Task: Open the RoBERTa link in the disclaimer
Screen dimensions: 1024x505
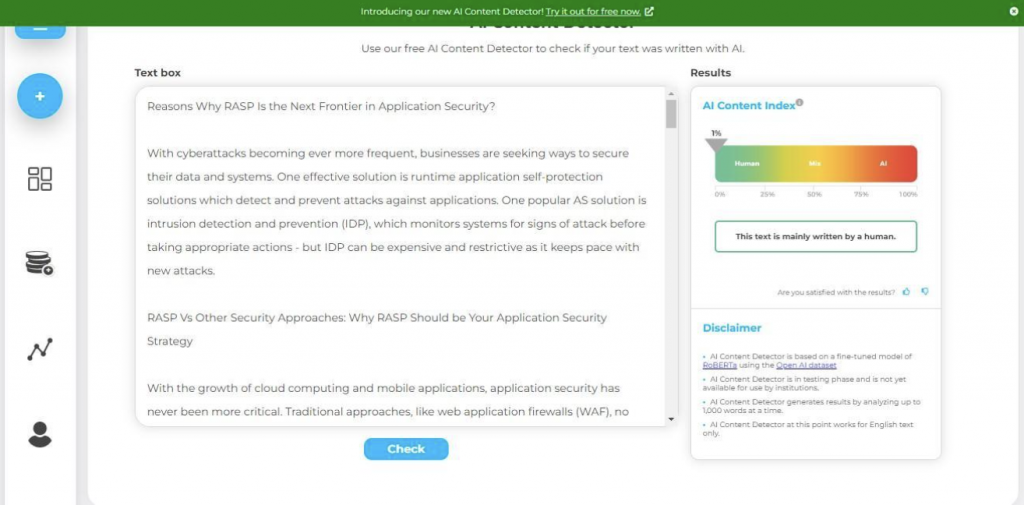Action: [719, 365]
